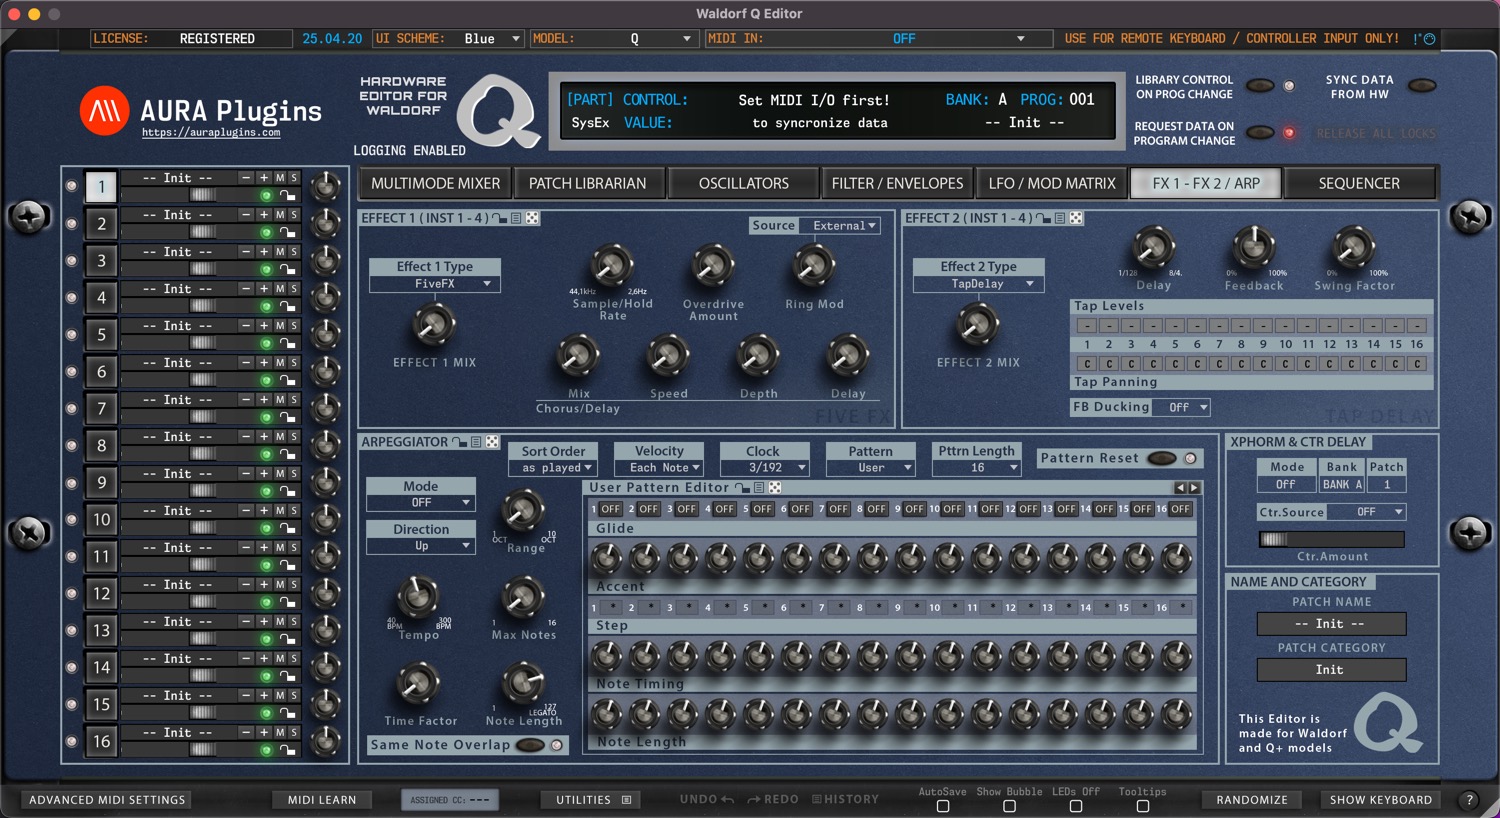Screen dimensions: 1500x818
Task: Switch to the Oscillators tab
Action: point(743,184)
